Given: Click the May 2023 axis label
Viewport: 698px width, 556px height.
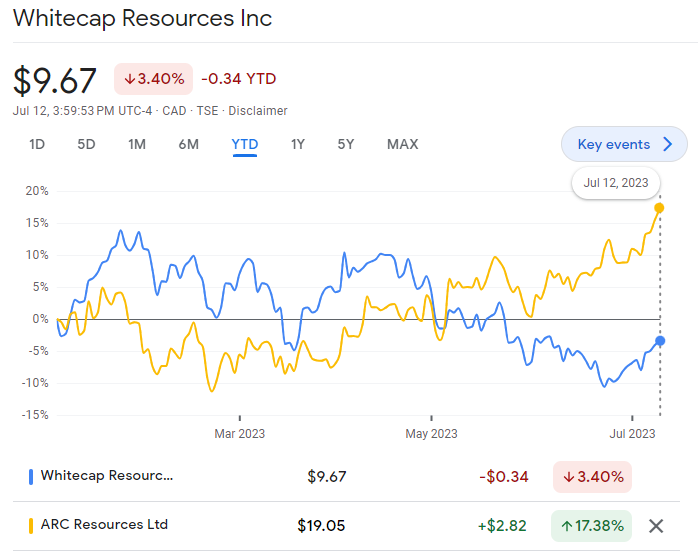Looking at the screenshot, I should (431, 434).
